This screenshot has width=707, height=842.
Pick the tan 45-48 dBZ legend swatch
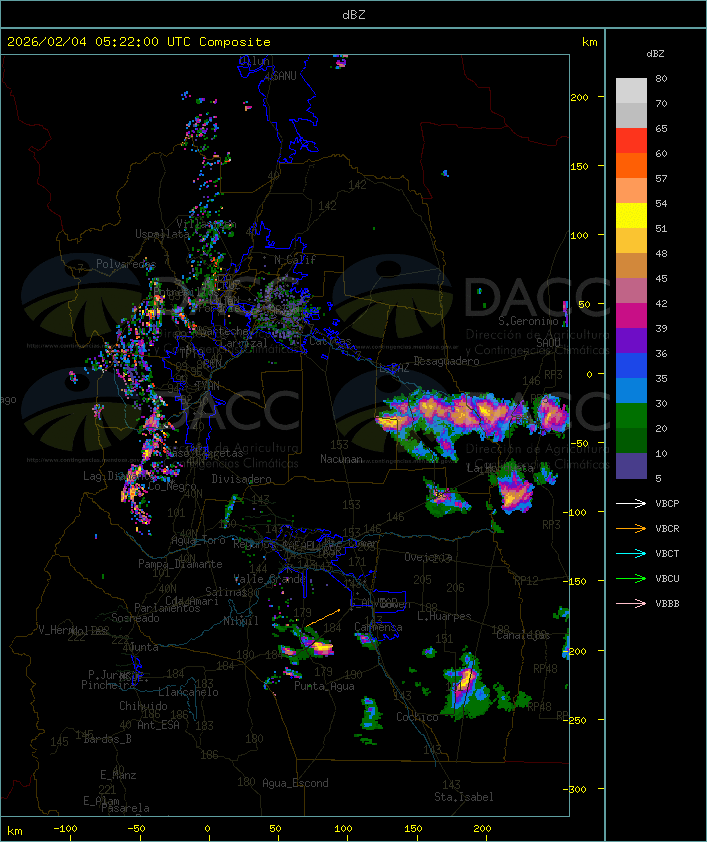click(631, 266)
